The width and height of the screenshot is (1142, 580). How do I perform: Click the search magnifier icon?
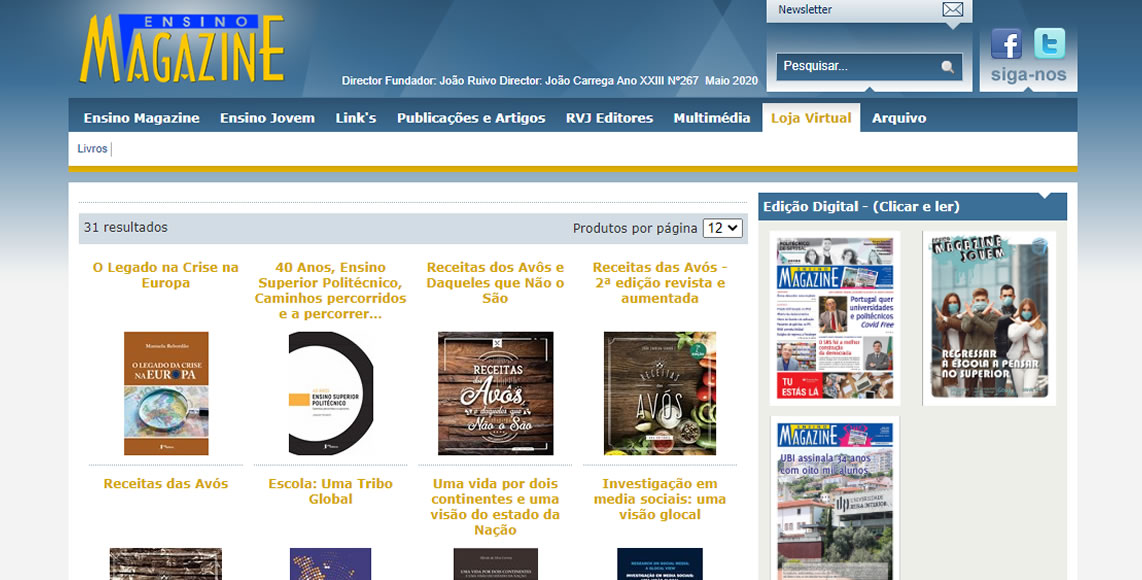948,67
